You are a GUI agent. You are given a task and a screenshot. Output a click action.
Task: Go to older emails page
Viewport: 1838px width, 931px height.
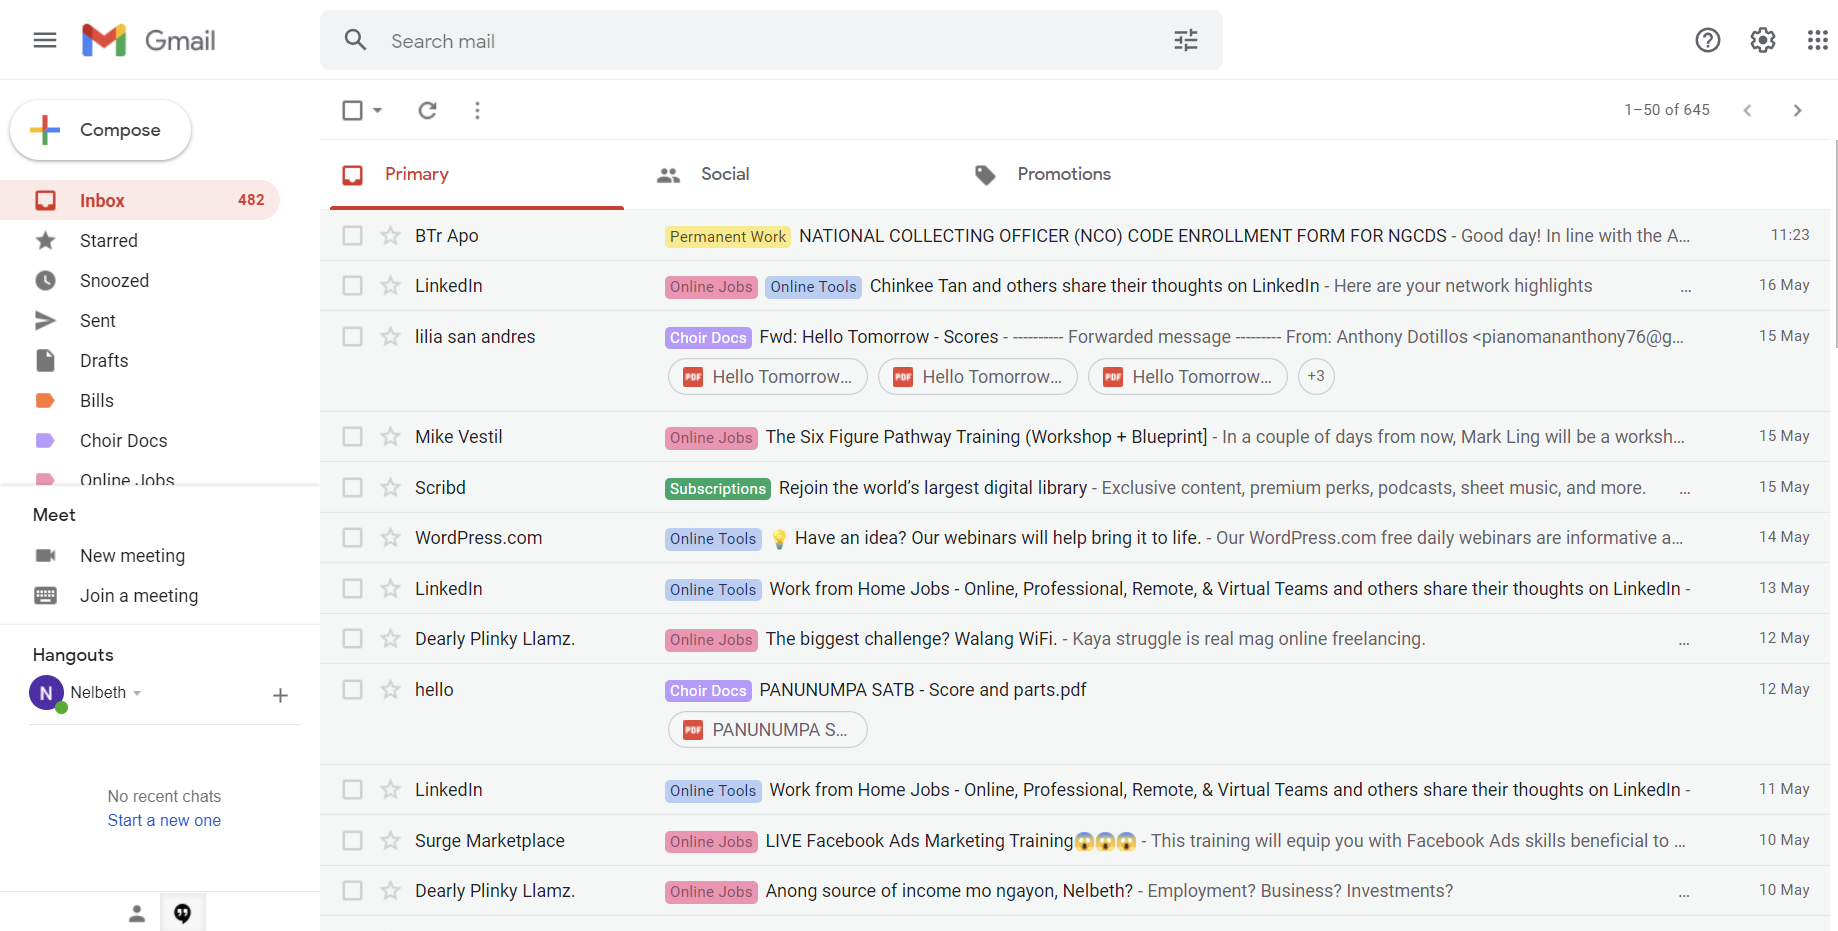pyautogui.click(x=1797, y=110)
